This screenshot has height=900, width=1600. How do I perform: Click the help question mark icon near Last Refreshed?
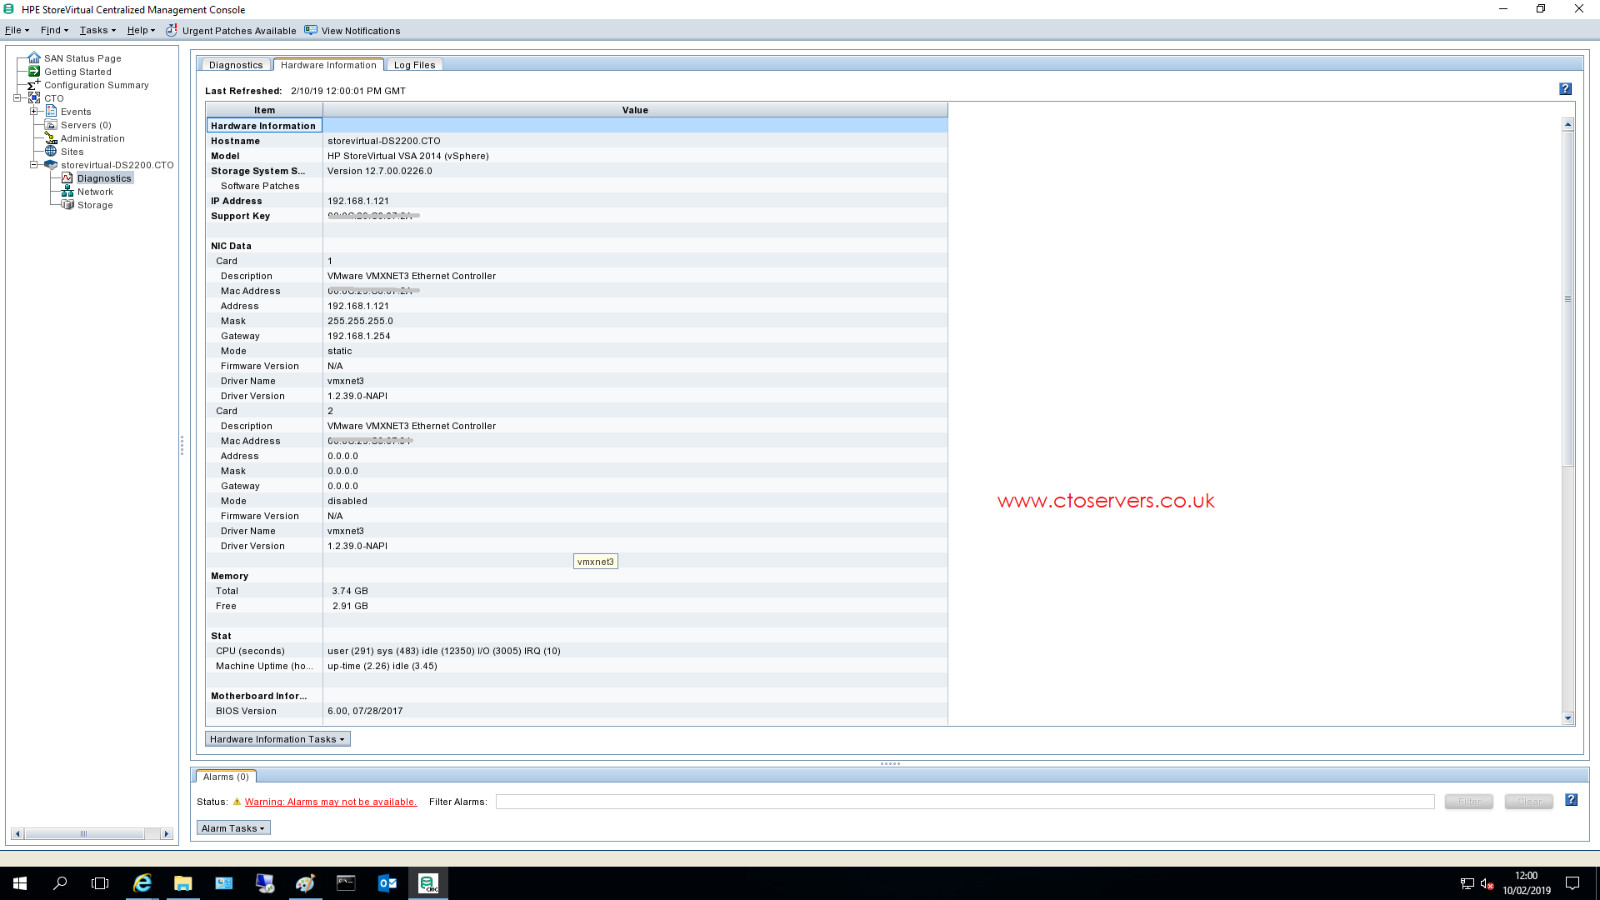click(x=1565, y=89)
